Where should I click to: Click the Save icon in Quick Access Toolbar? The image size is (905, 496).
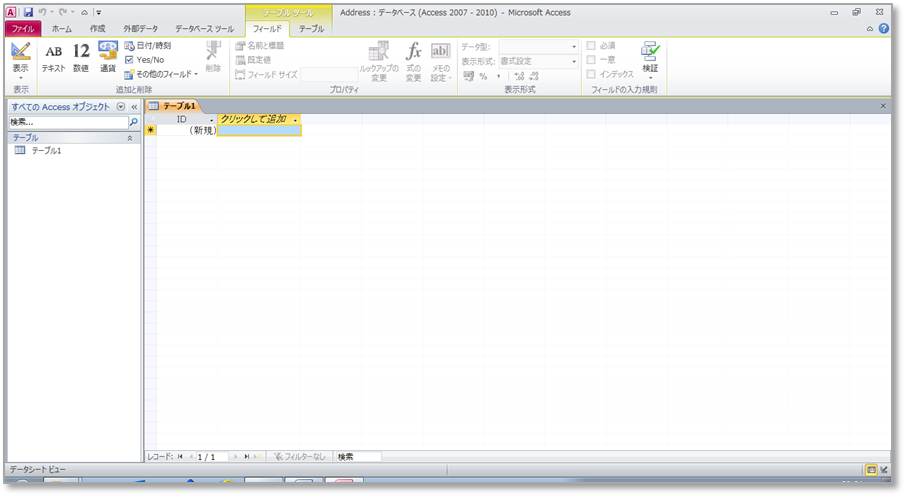(28, 12)
